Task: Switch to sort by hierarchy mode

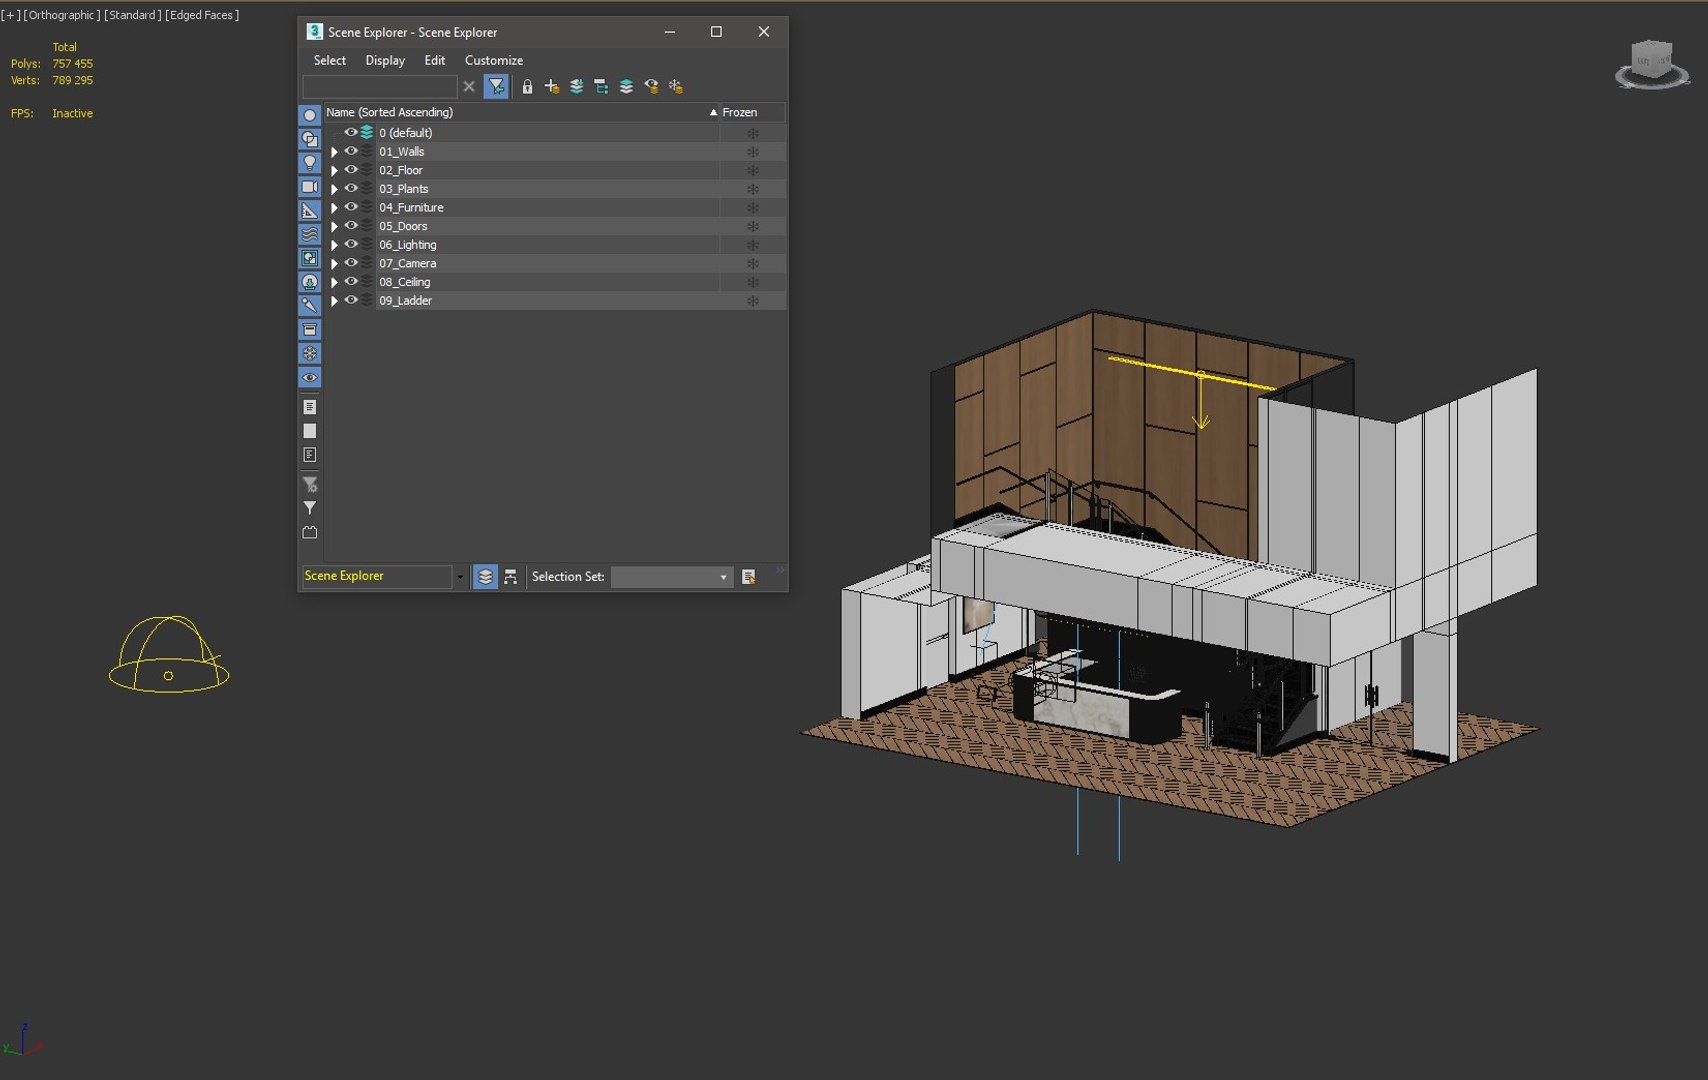Action: 511,577
